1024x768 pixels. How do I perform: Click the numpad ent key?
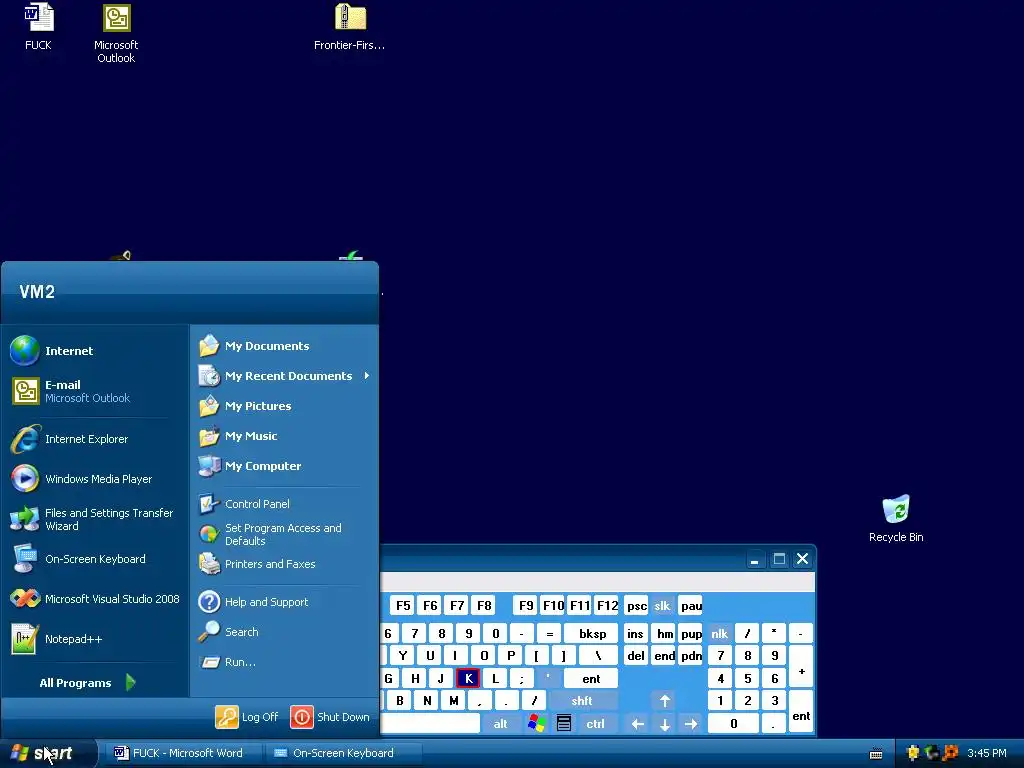pyautogui.click(x=801, y=712)
